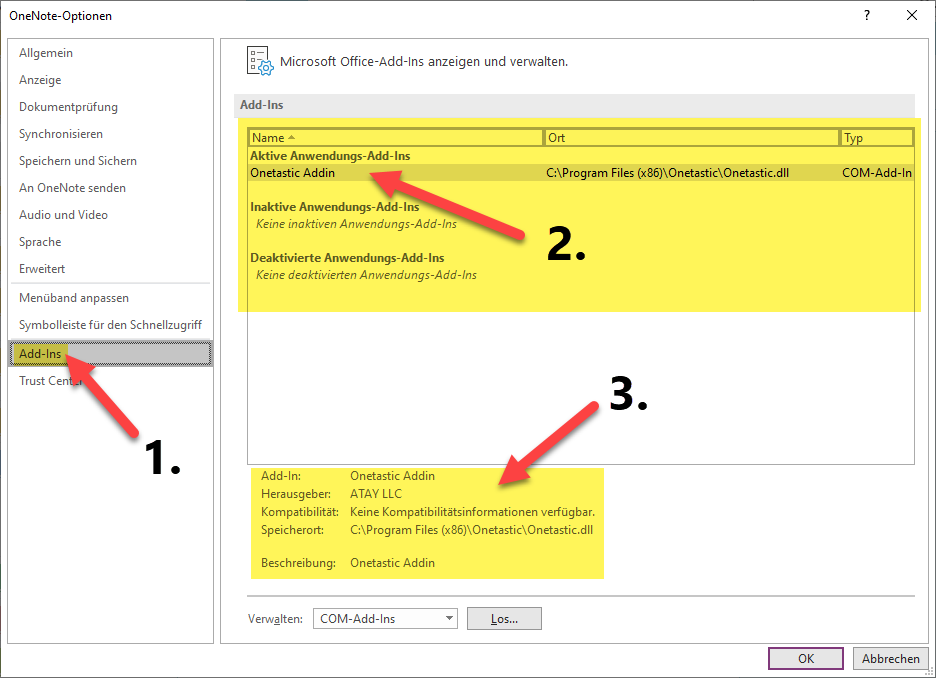The width and height of the screenshot is (936, 678).
Task: Click the Aktive Anwendungs-Add-Ins group heading
Action: 330,156
